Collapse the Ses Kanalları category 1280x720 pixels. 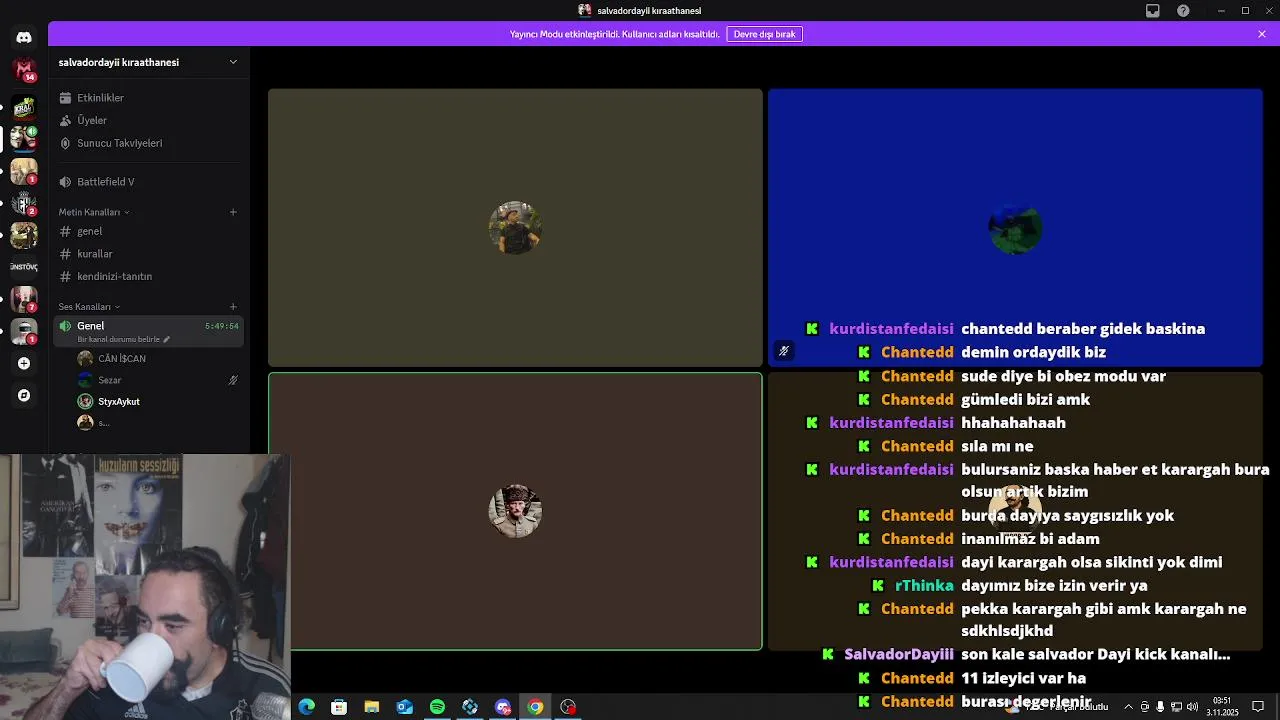tap(89, 307)
